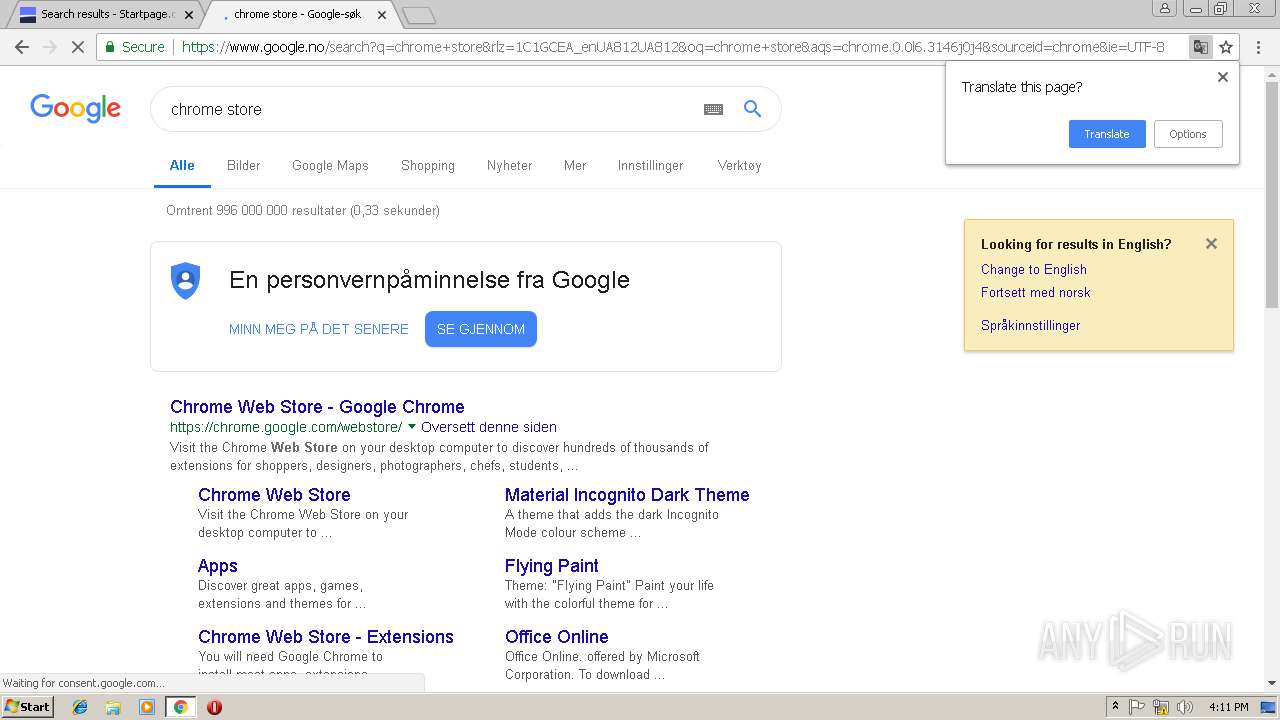Open the Flying Paint sitelink
1280x720 pixels.
tap(552, 566)
